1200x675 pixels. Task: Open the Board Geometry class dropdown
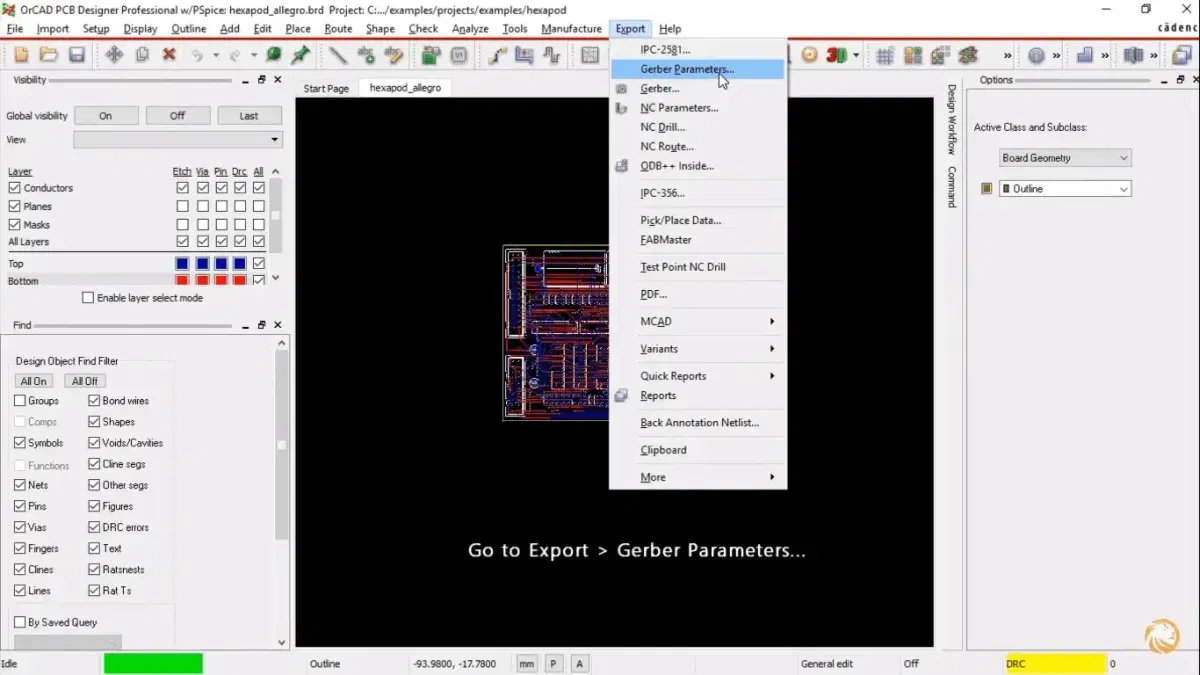click(x=1065, y=158)
